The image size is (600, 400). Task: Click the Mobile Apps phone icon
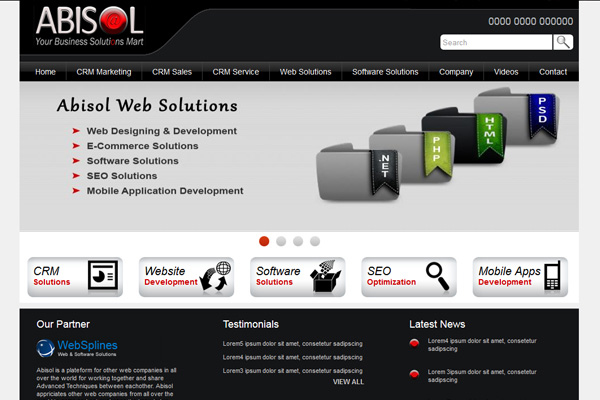coord(553,276)
